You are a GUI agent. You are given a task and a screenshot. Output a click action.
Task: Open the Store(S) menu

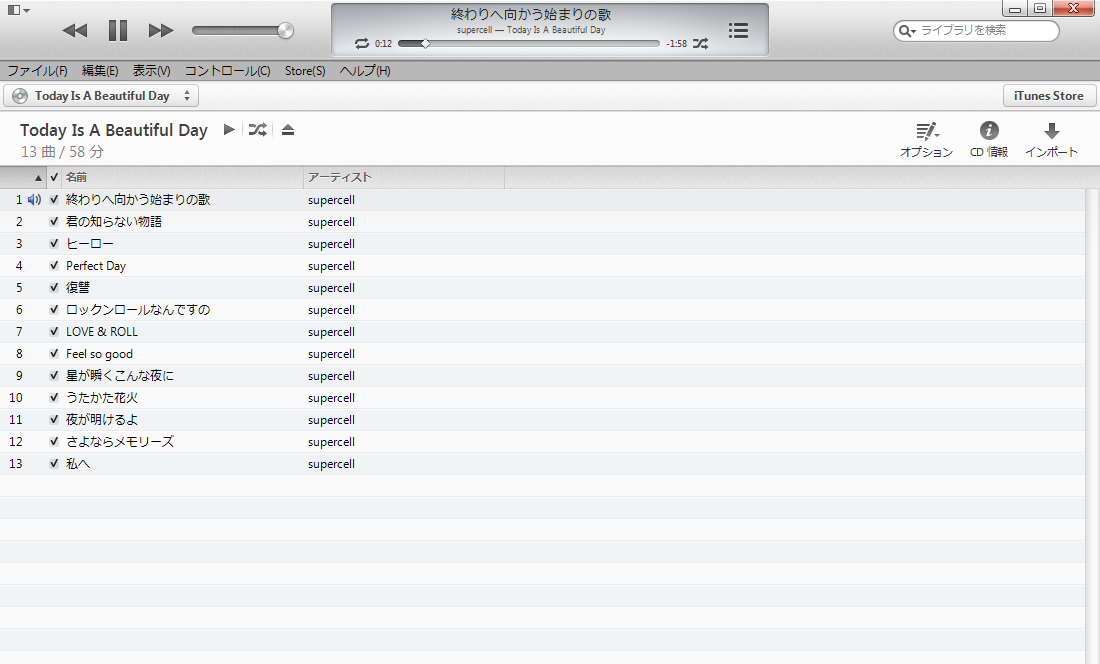tap(305, 71)
